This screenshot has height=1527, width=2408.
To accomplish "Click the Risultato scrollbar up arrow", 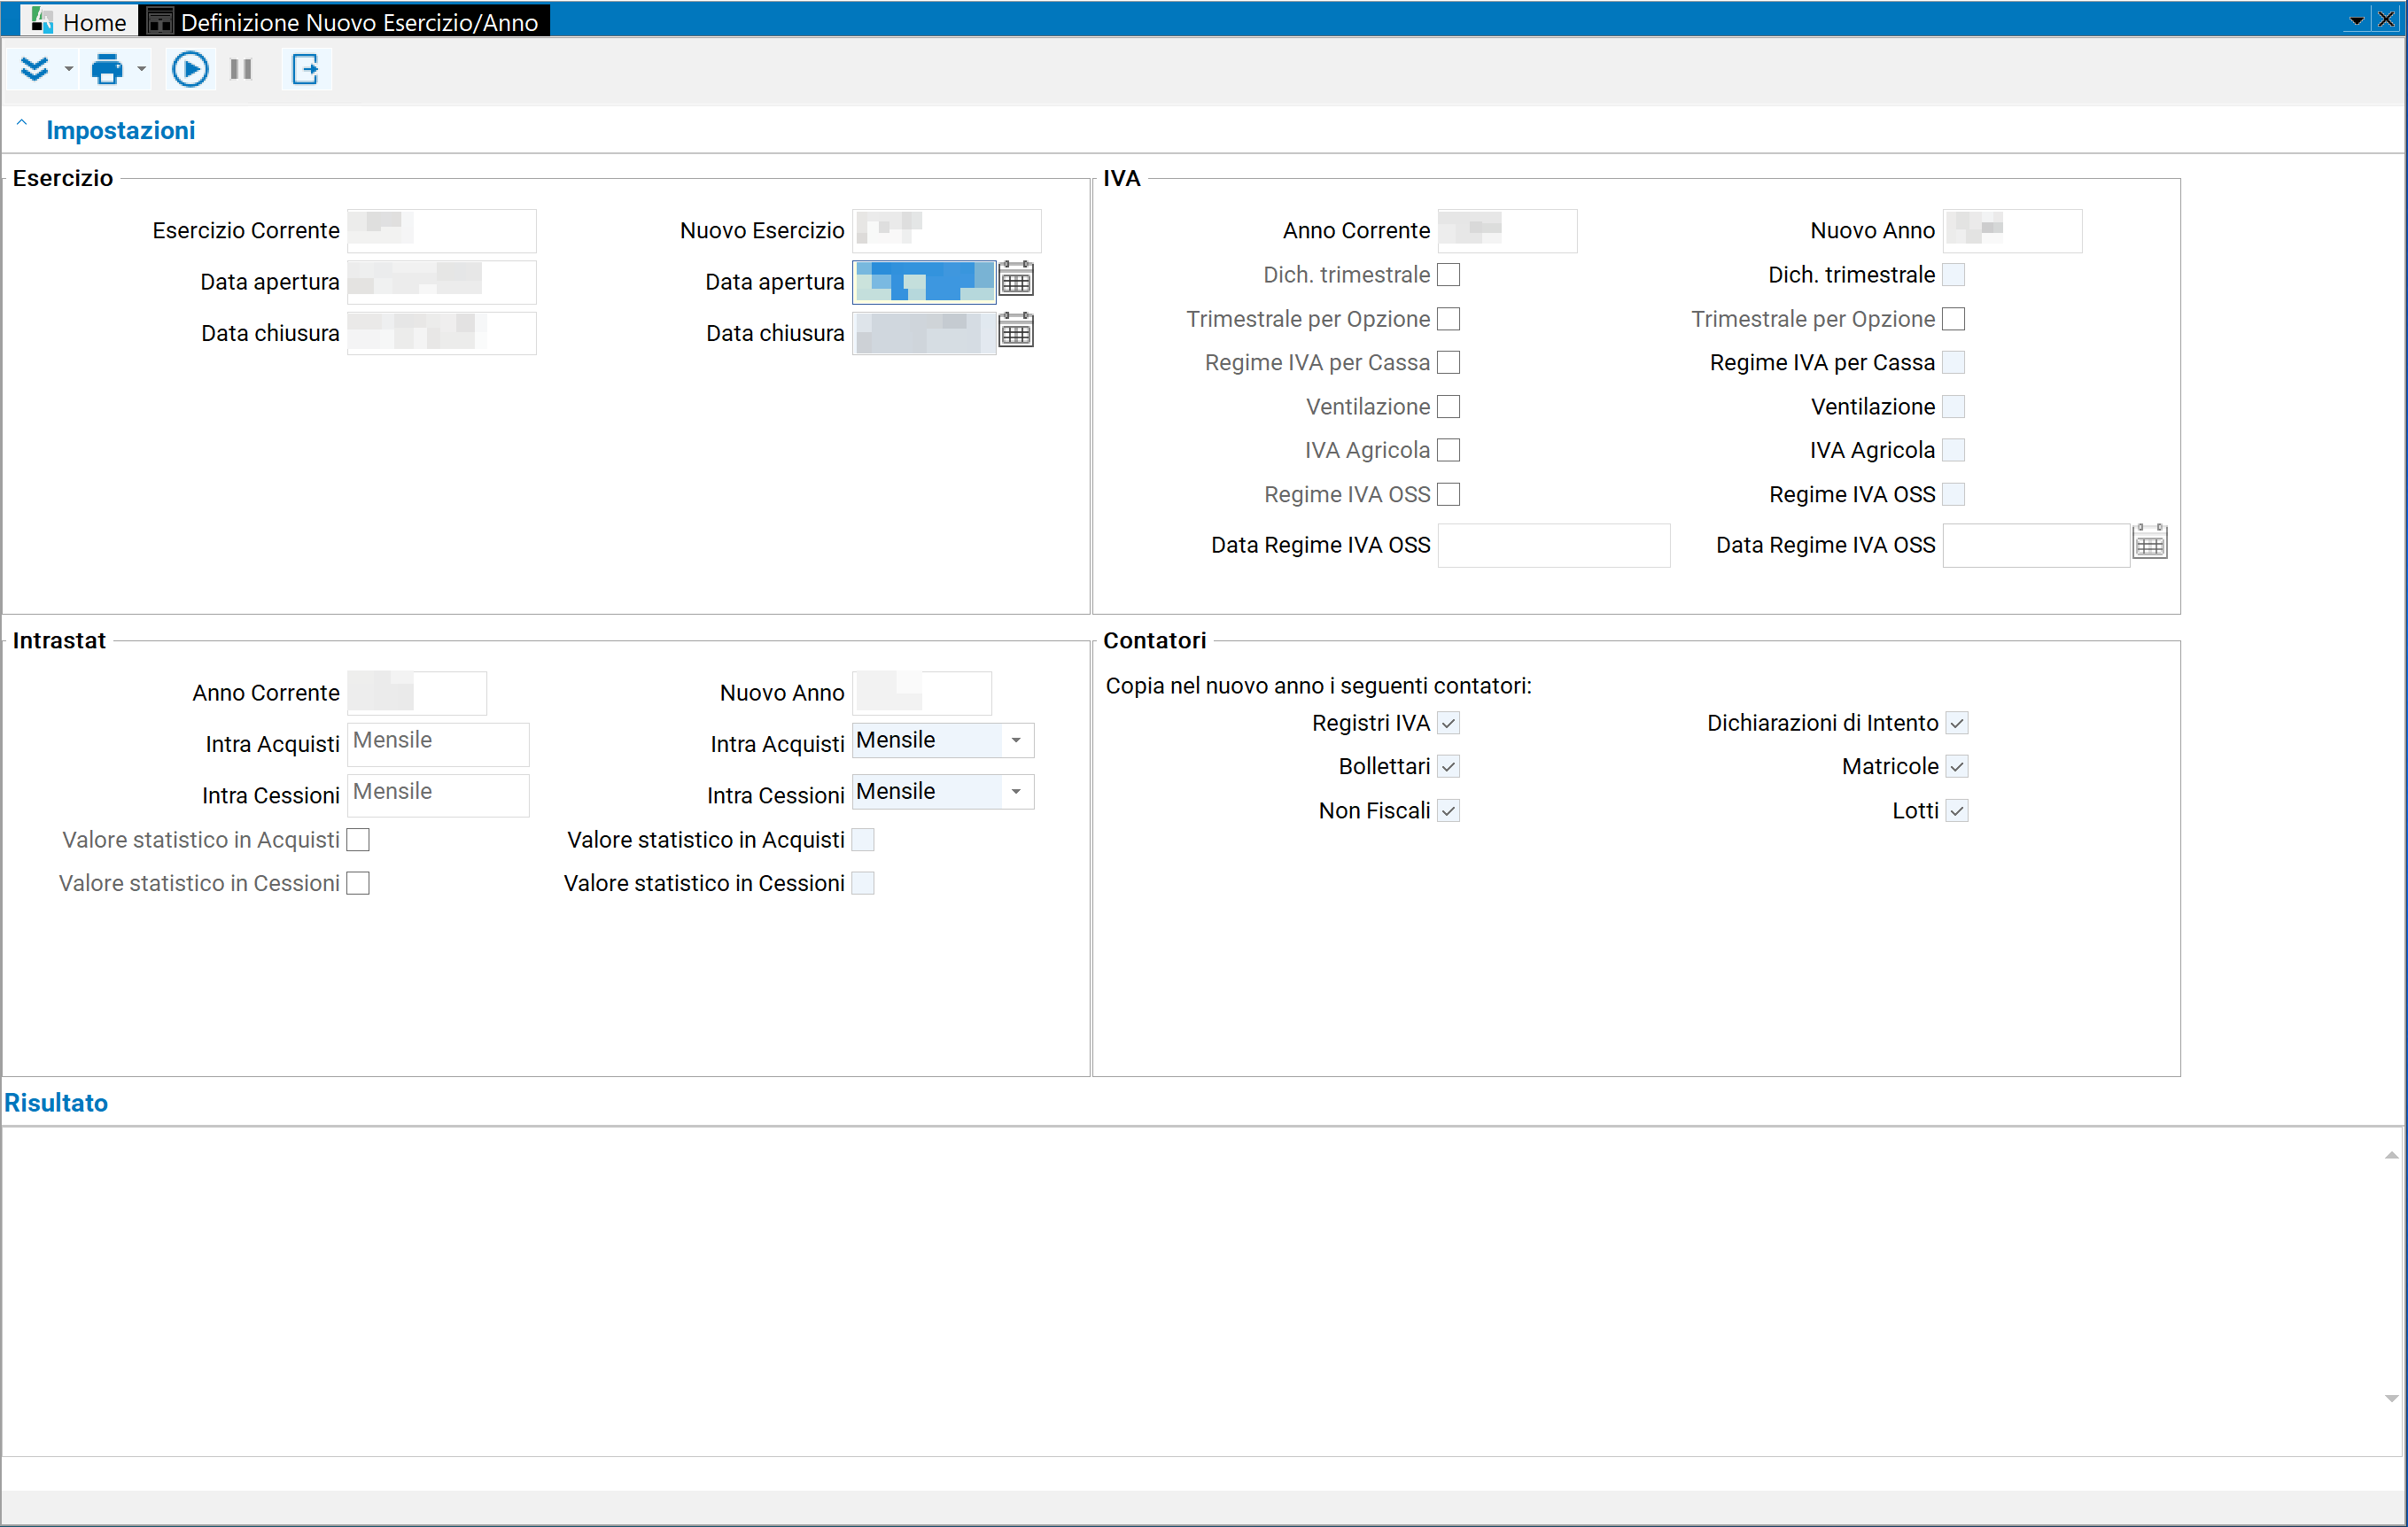I will 2391,1154.
